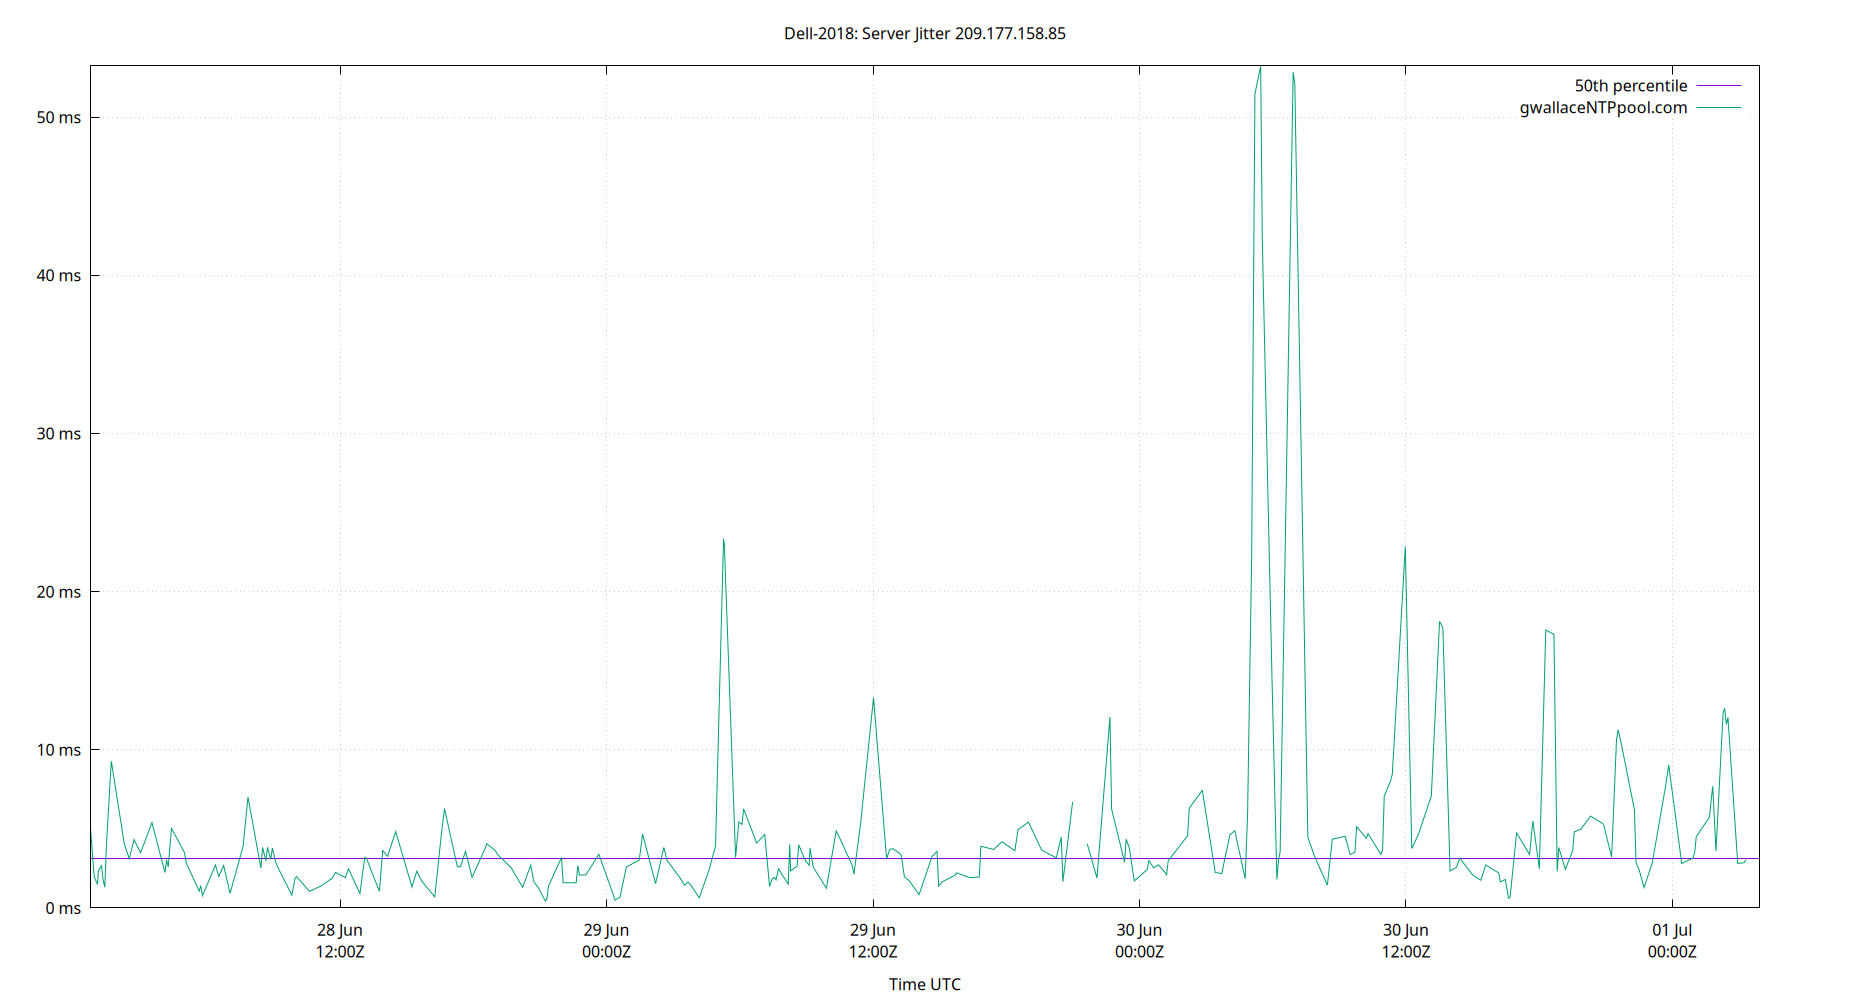Click the line sample beside 'gwallaceNTPpool.com' in the legend
The height and width of the screenshot is (1000, 1850).
click(x=1718, y=108)
